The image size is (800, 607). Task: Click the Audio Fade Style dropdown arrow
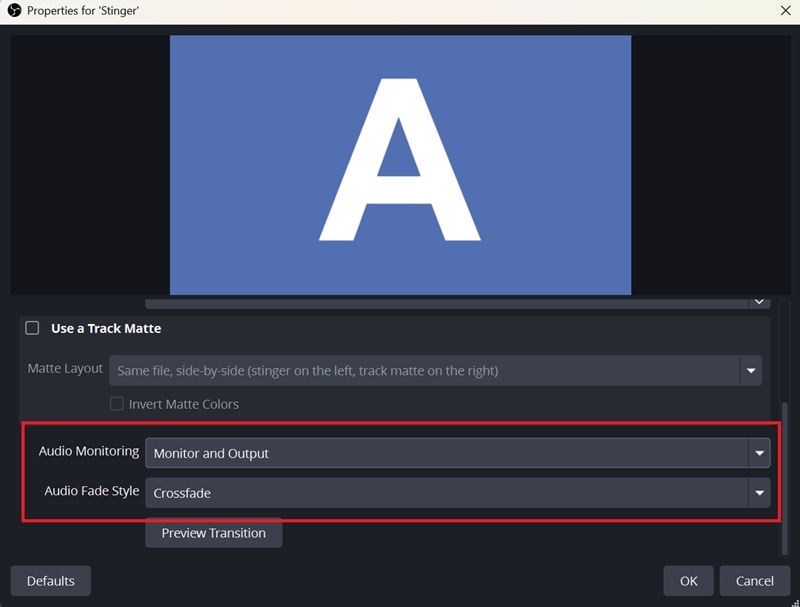coord(757,492)
